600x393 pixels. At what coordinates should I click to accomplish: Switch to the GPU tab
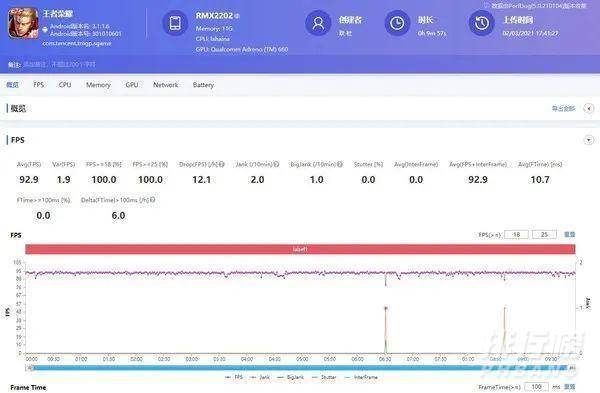click(x=132, y=85)
